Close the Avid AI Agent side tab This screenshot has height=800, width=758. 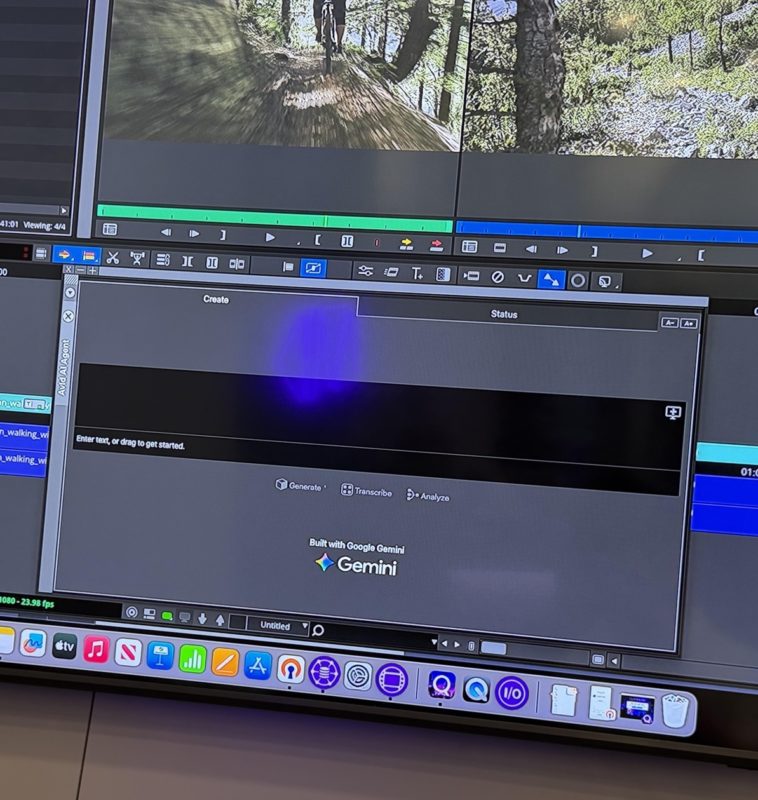click(x=68, y=316)
